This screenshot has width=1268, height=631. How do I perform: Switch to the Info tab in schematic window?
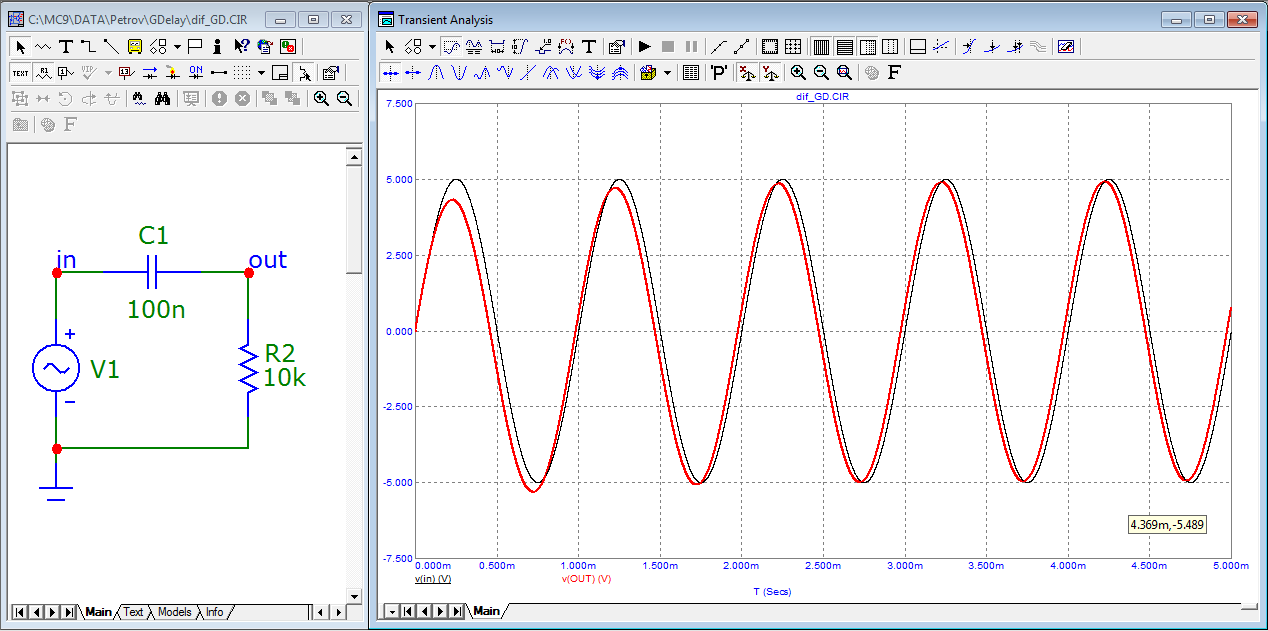point(215,612)
